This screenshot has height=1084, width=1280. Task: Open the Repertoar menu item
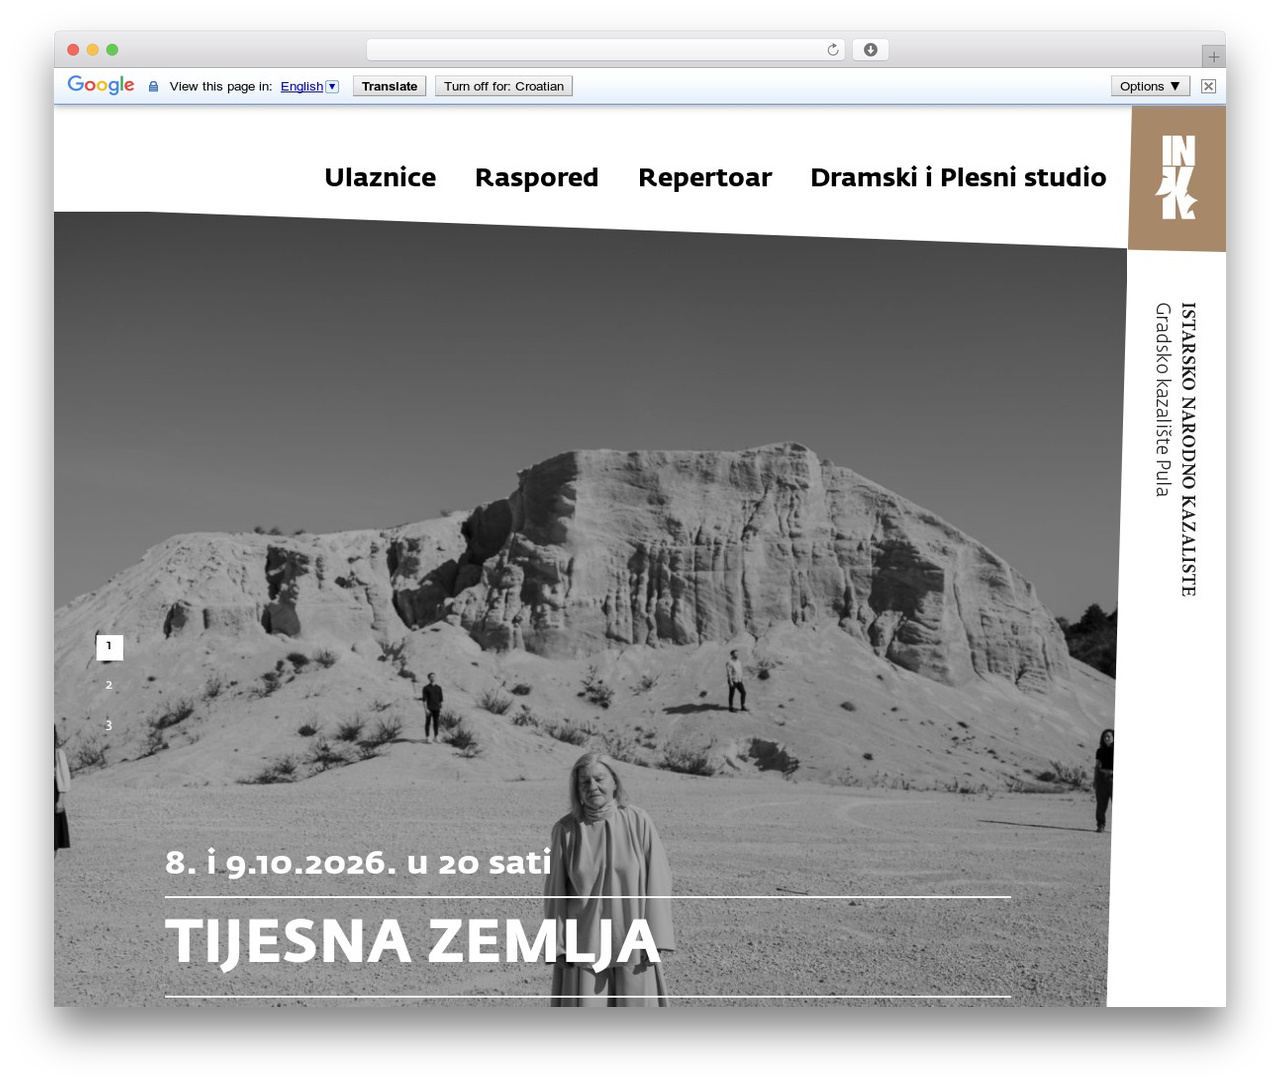705,178
